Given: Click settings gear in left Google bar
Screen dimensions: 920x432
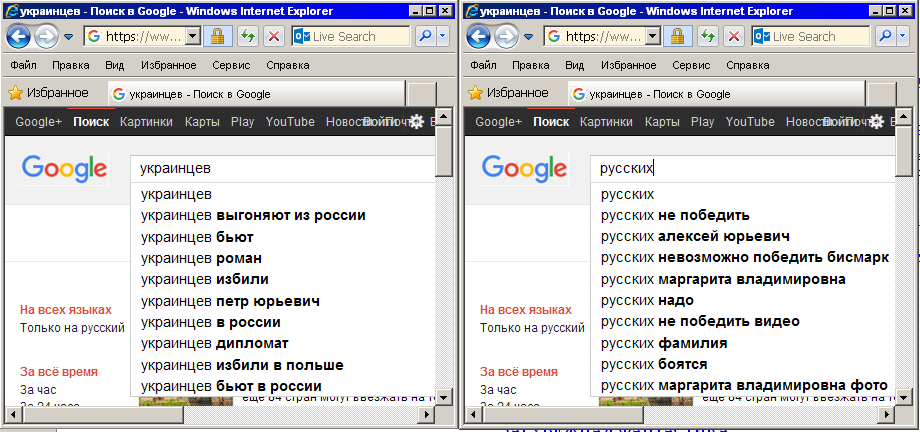Looking at the screenshot, I should (x=417, y=122).
